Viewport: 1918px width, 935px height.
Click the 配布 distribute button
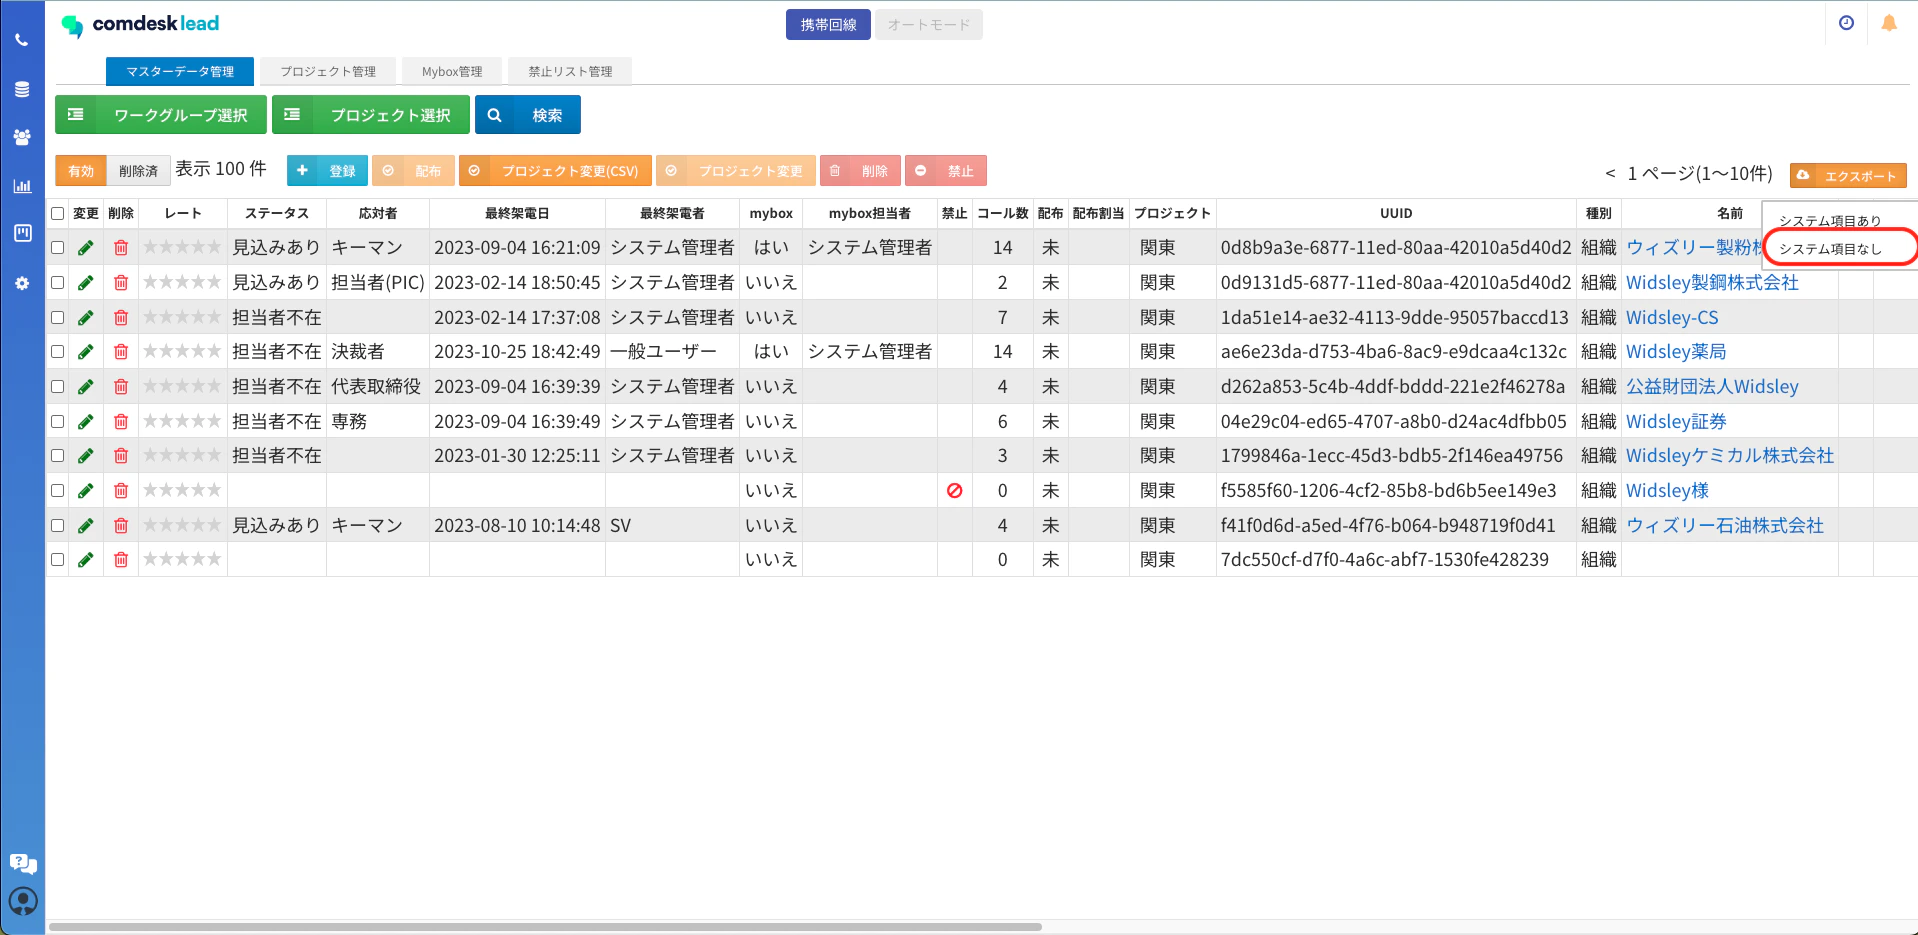point(414,171)
